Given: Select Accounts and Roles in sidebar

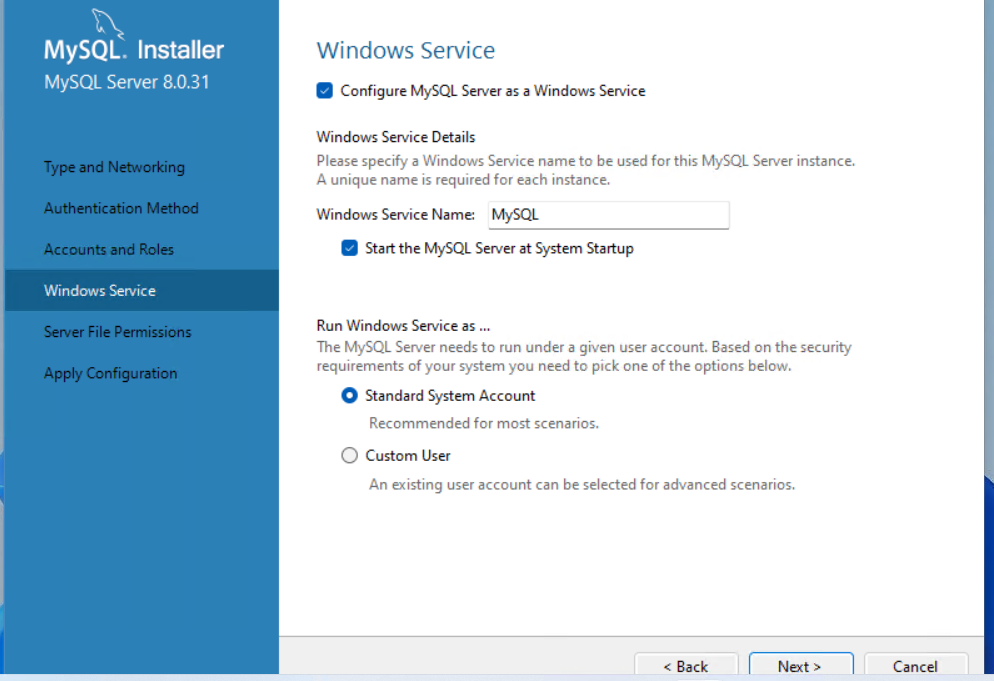Looking at the screenshot, I should [x=108, y=250].
